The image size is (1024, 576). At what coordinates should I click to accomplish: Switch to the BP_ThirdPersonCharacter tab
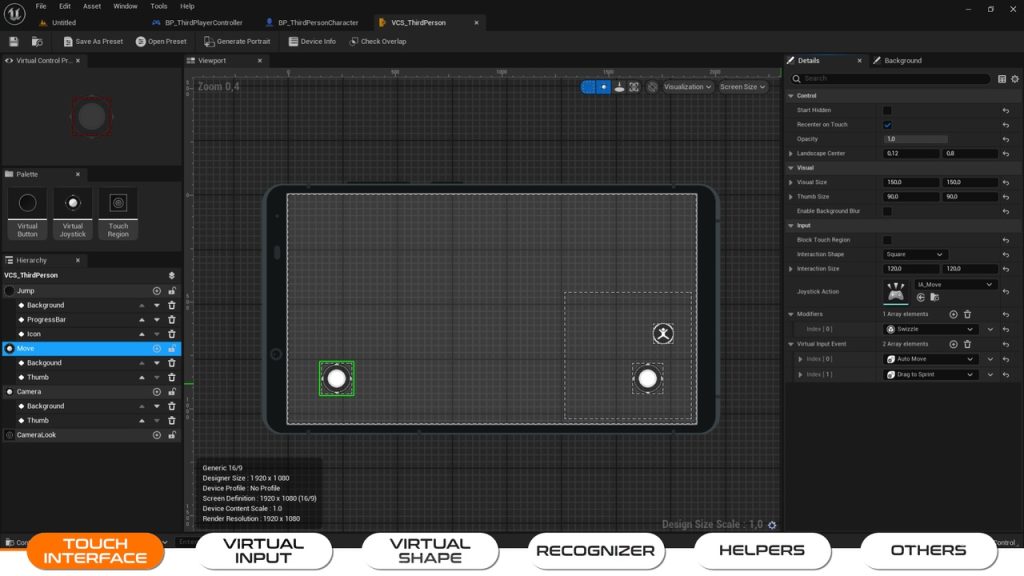click(x=317, y=22)
